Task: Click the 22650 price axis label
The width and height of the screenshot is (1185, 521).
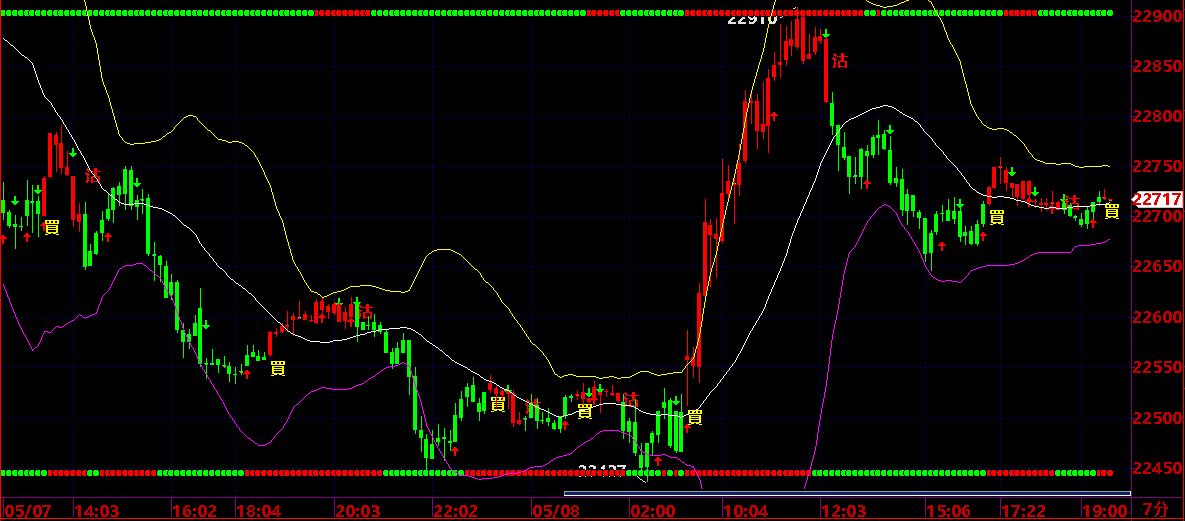Action: click(x=1157, y=267)
